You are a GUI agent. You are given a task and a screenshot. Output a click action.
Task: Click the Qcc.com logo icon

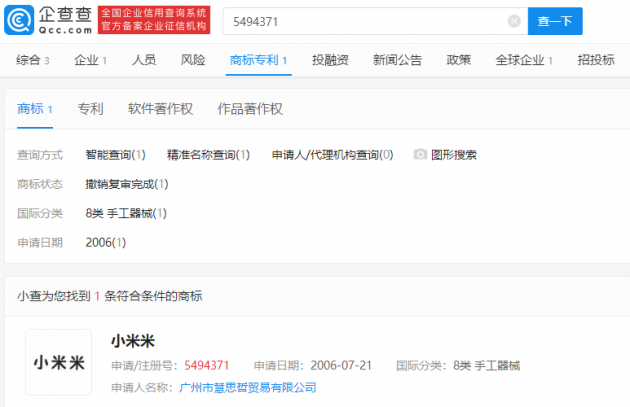pos(19,20)
